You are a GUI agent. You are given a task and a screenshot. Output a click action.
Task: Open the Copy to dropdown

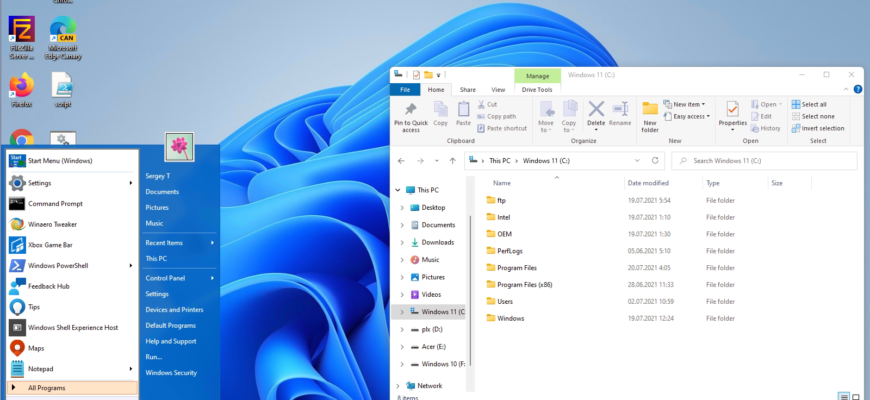tap(569, 117)
